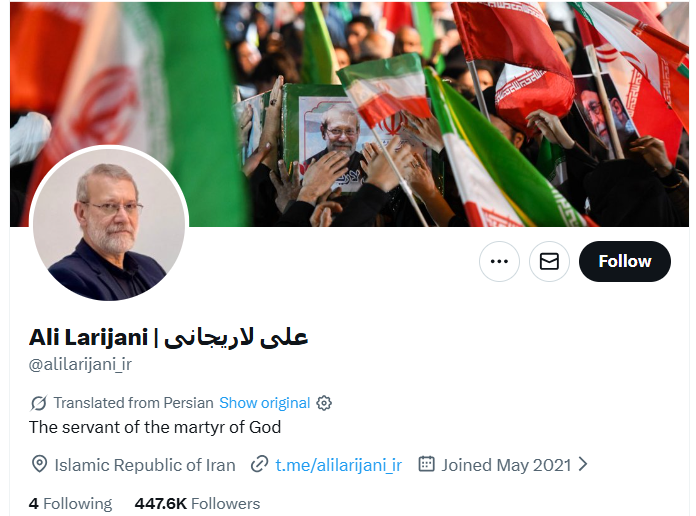Viewport: 696px width, 516px height.
Task: Click the envelope message icon
Action: pos(549,261)
